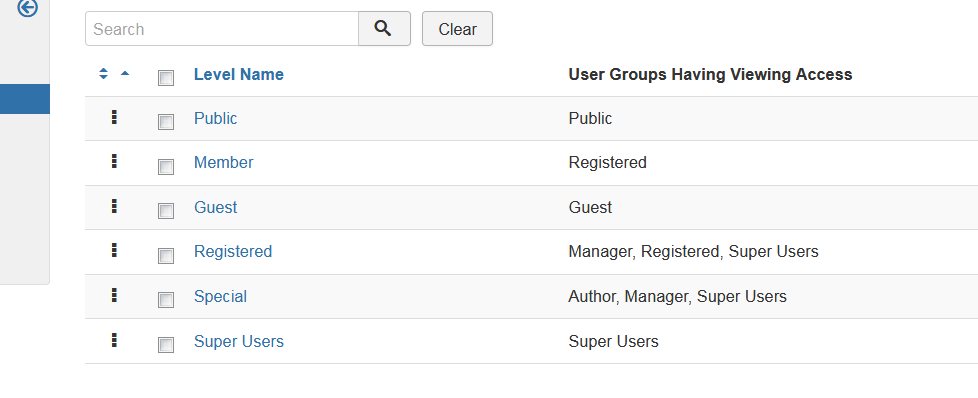Grab the drag handle for Public row
978x398 pixels.
click(x=114, y=117)
